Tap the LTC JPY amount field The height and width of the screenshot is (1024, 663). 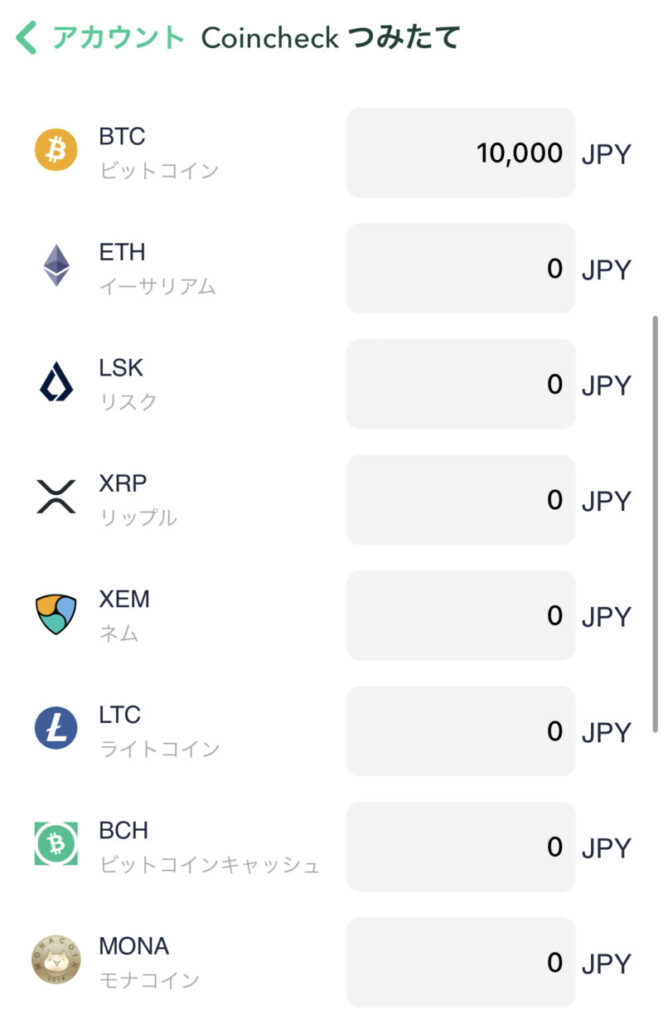(x=461, y=731)
